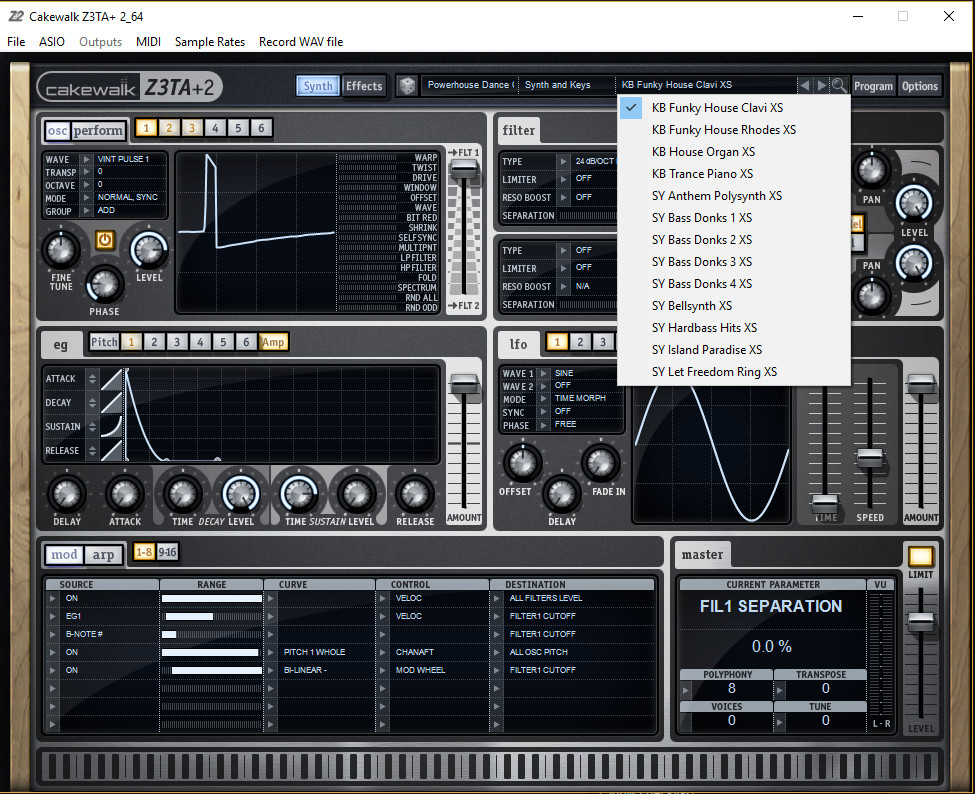Screen dimensions: 975x794
Task: Open the MIDI menu
Action: coord(148,42)
